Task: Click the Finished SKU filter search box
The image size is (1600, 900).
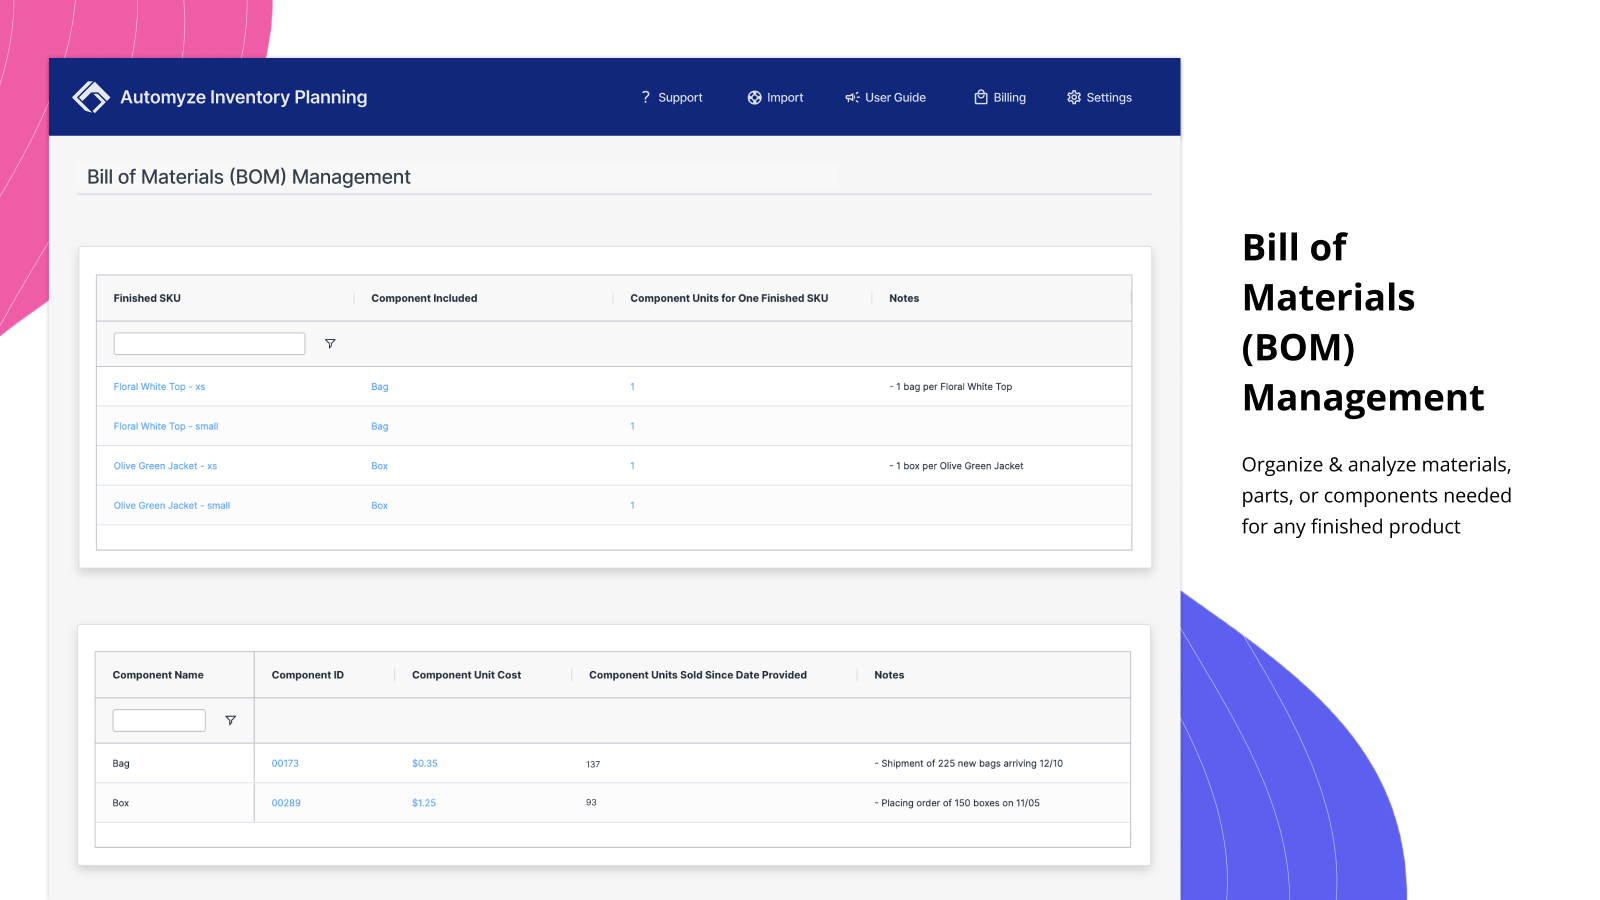Action: click(x=209, y=343)
